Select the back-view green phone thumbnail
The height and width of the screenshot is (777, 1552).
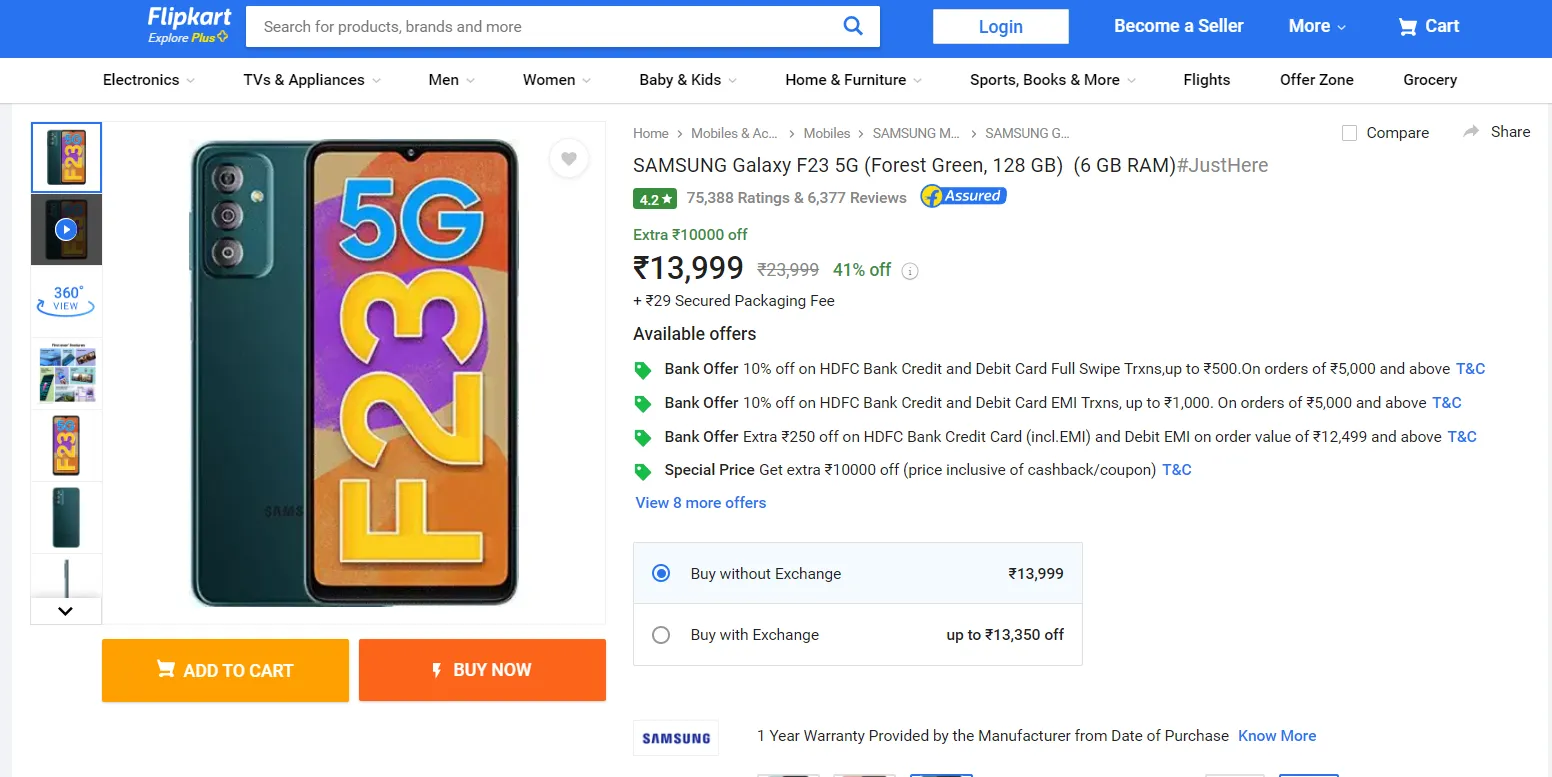point(66,517)
